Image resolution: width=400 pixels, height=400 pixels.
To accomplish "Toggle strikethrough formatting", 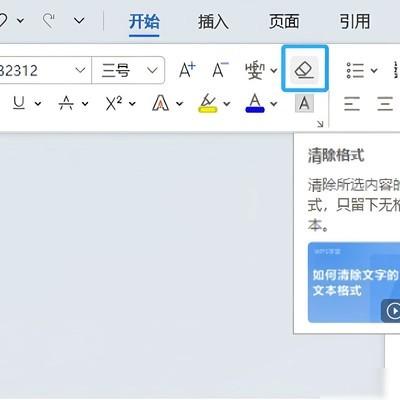I will pyautogui.click(x=66, y=103).
